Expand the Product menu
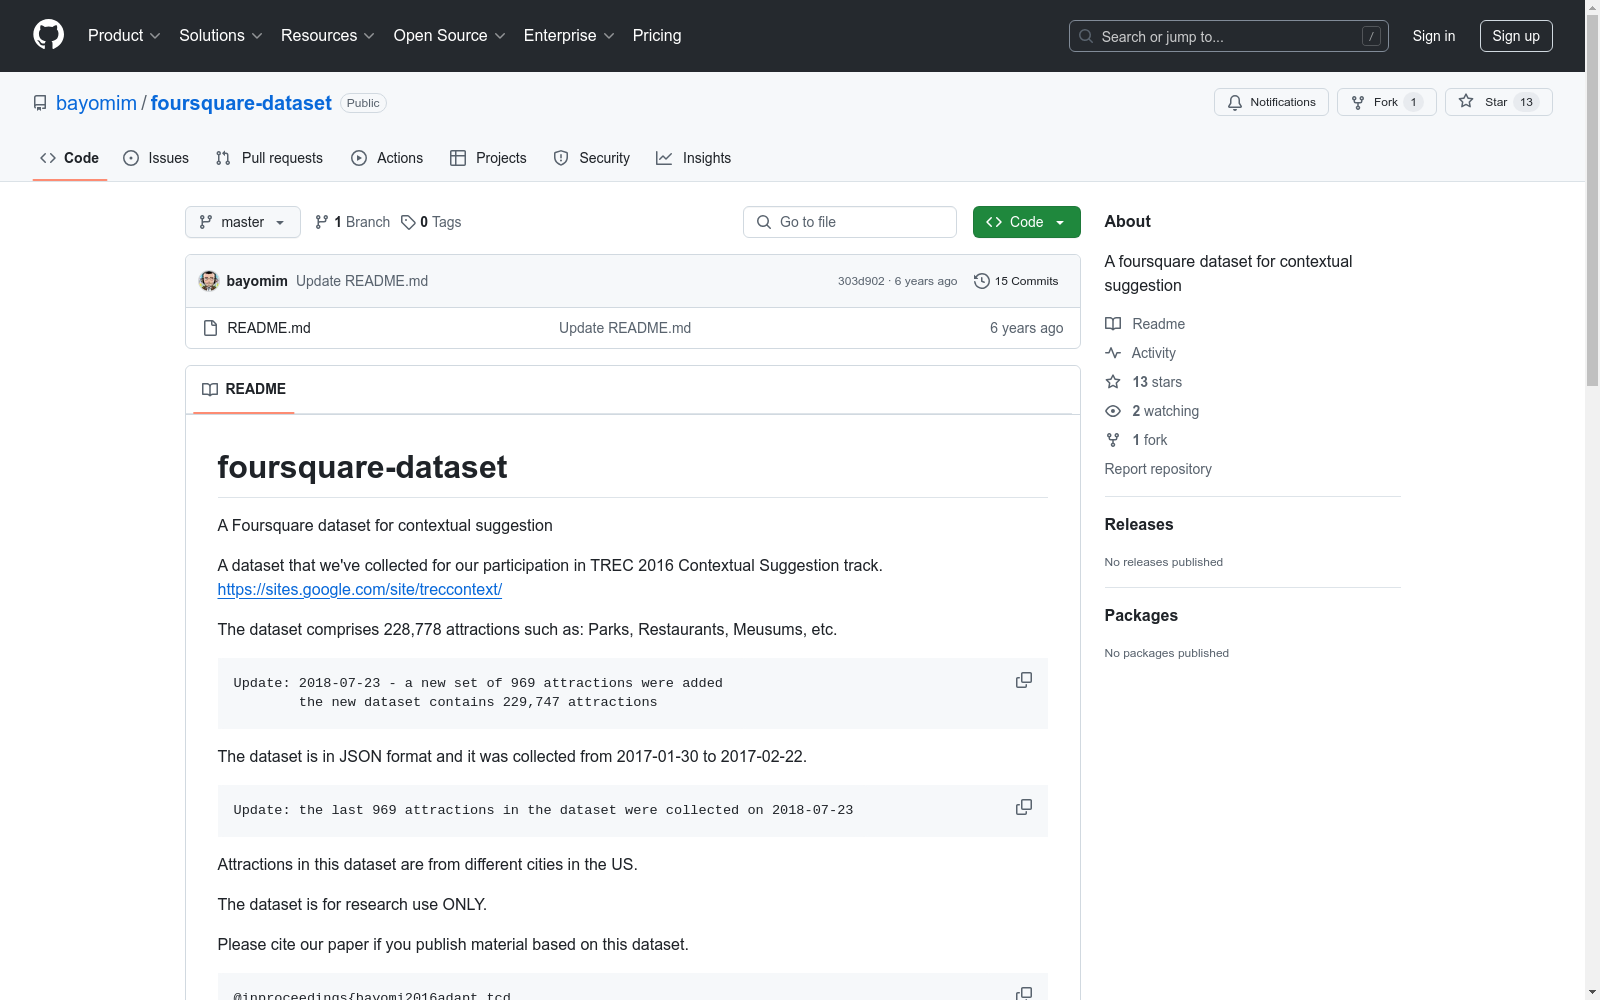 (x=124, y=36)
